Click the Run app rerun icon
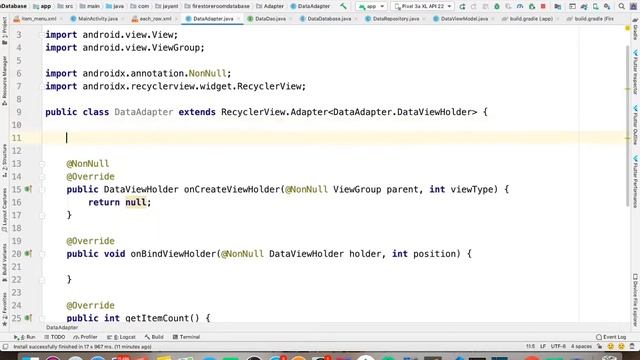 [462, 7]
